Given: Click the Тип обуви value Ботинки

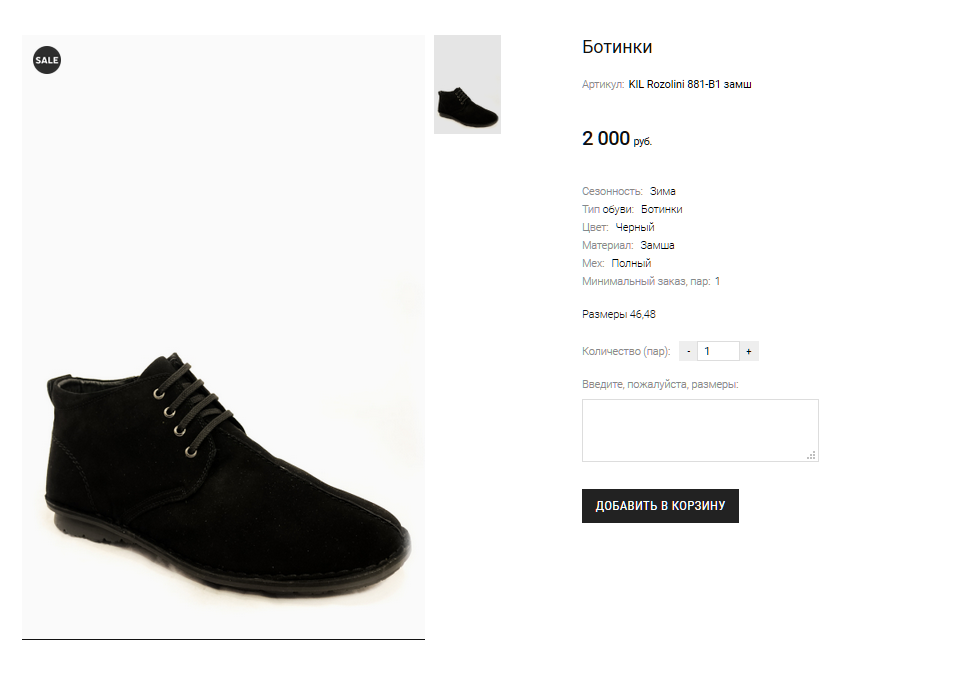Looking at the screenshot, I should click(x=662, y=209).
